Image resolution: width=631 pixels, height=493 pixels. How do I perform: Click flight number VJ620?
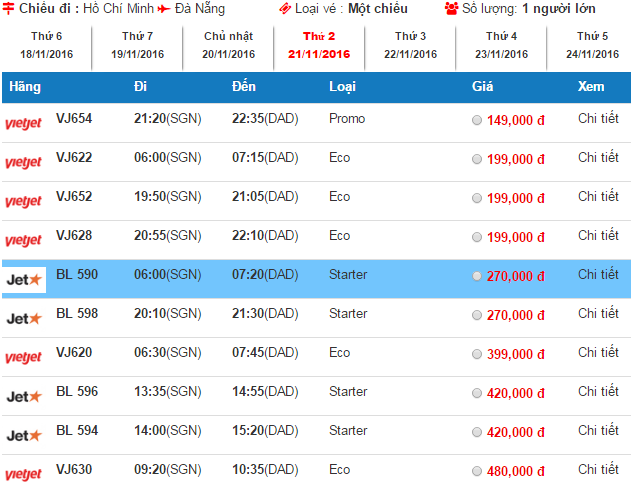click(74, 353)
